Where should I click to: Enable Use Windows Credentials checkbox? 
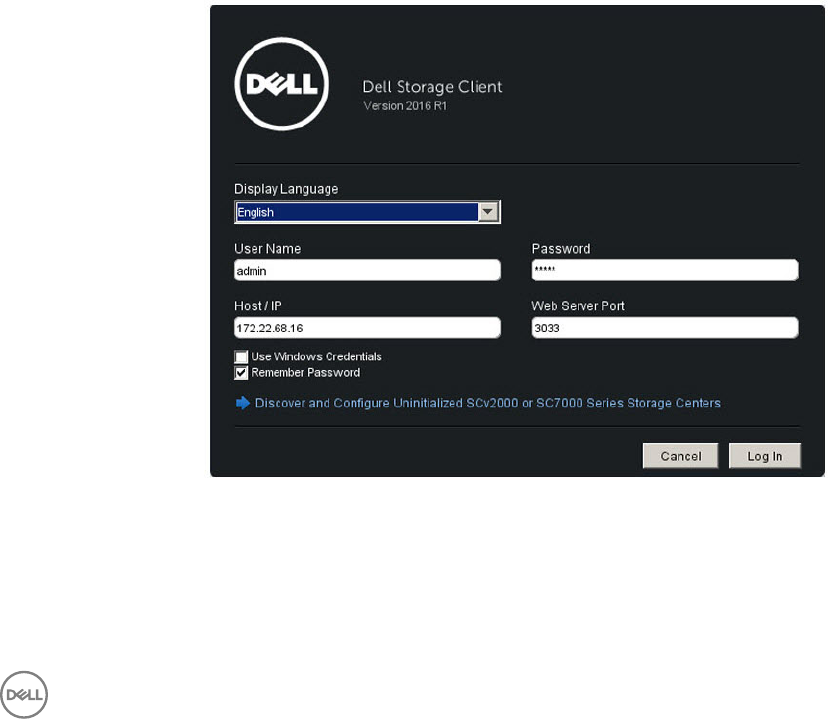pyautogui.click(x=241, y=357)
